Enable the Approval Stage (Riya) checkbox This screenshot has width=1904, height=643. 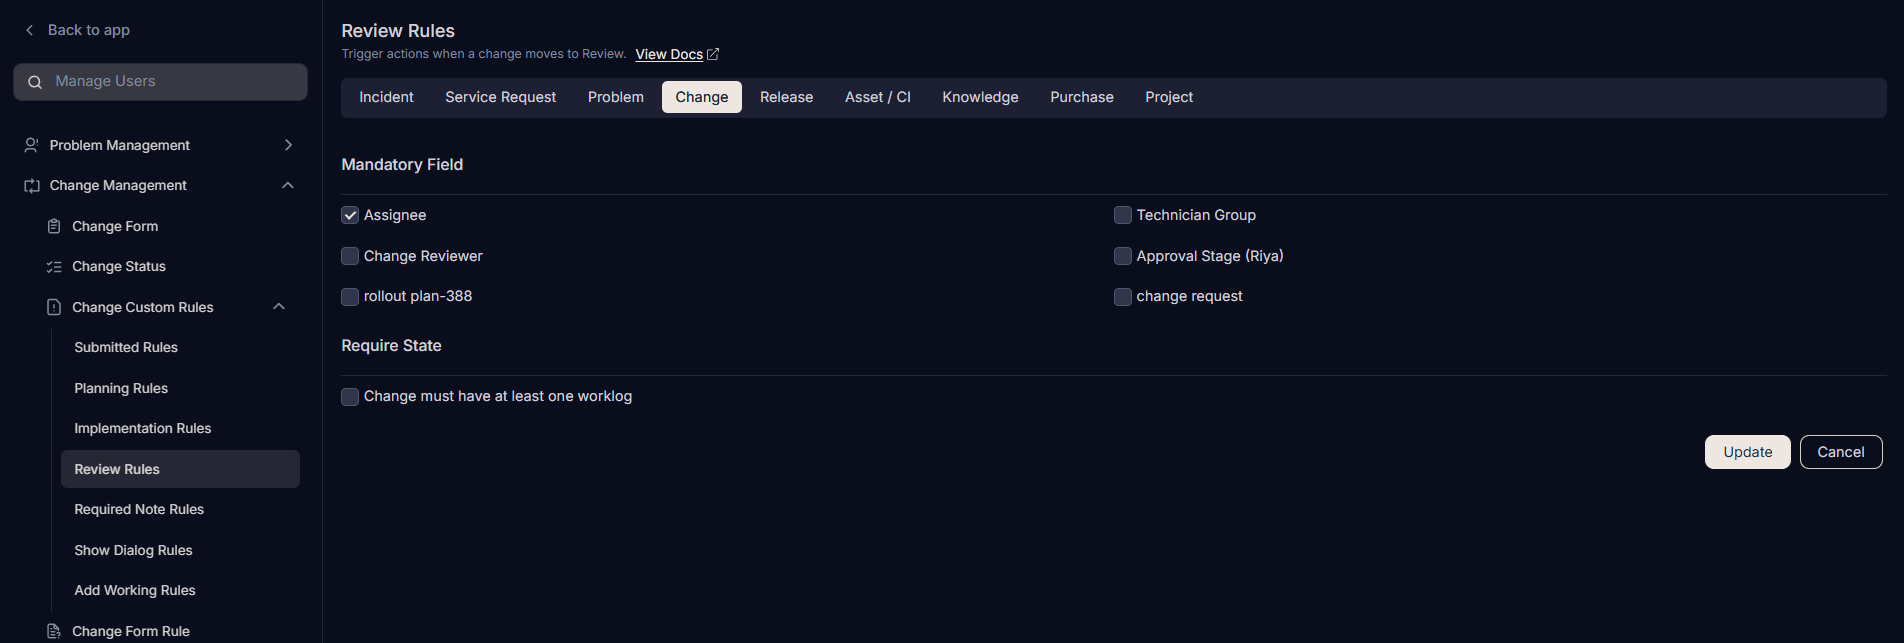1123,256
